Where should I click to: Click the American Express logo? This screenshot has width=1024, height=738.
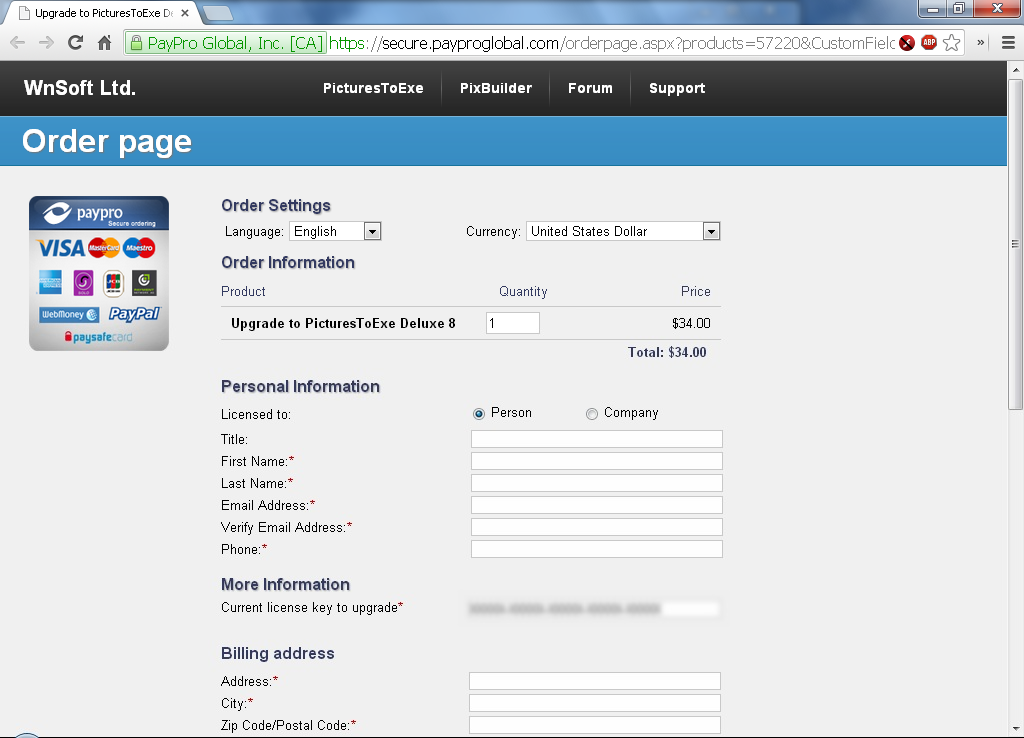pyautogui.click(x=50, y=282)
